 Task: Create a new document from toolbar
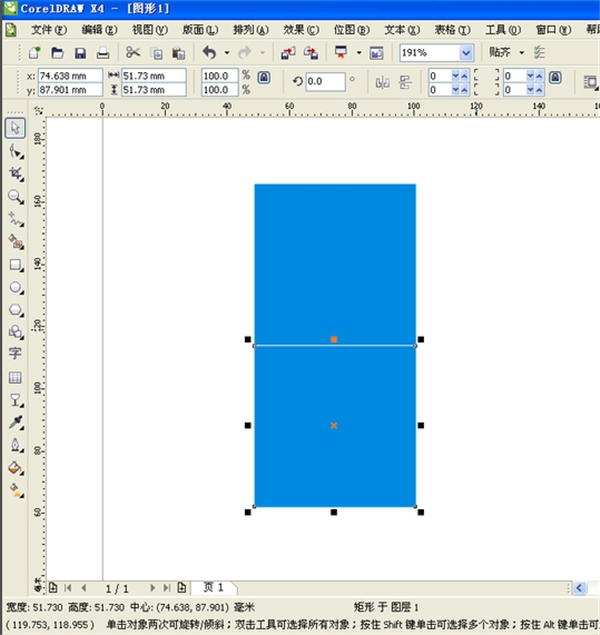pos(35,53)
